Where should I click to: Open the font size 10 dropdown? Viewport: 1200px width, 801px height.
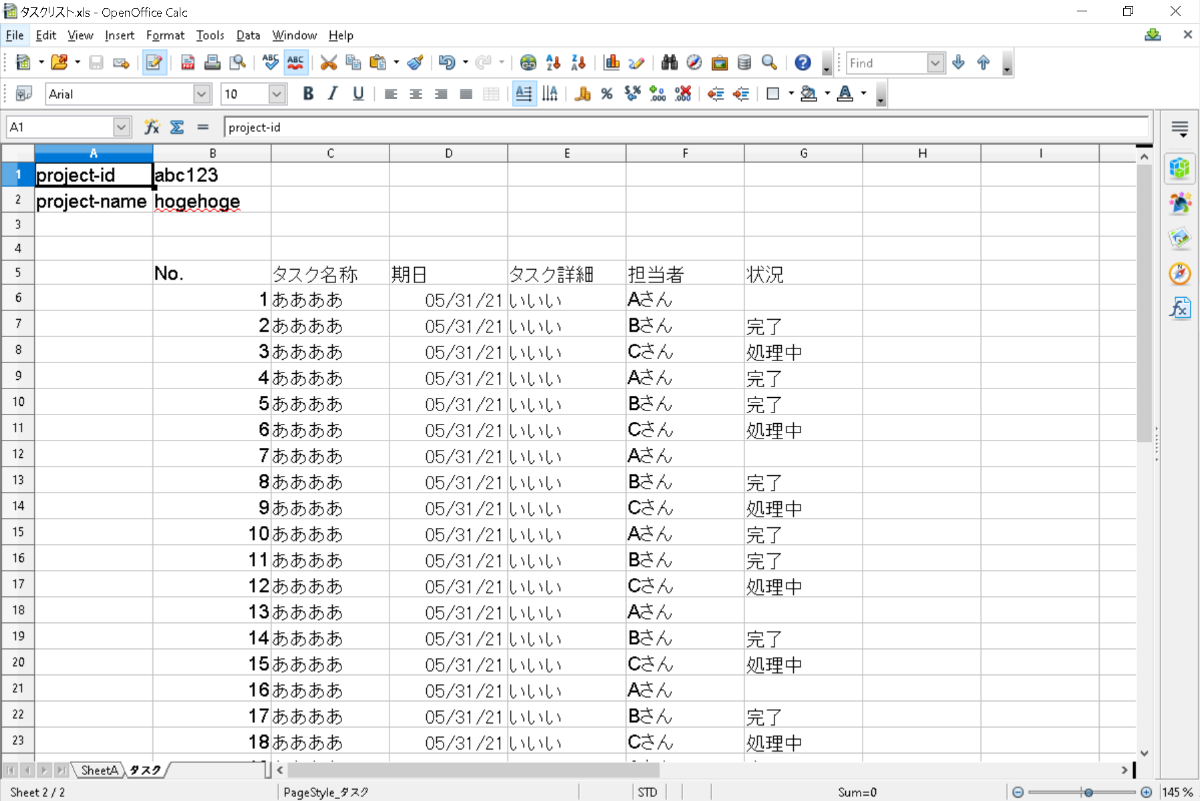coord(277,94)
